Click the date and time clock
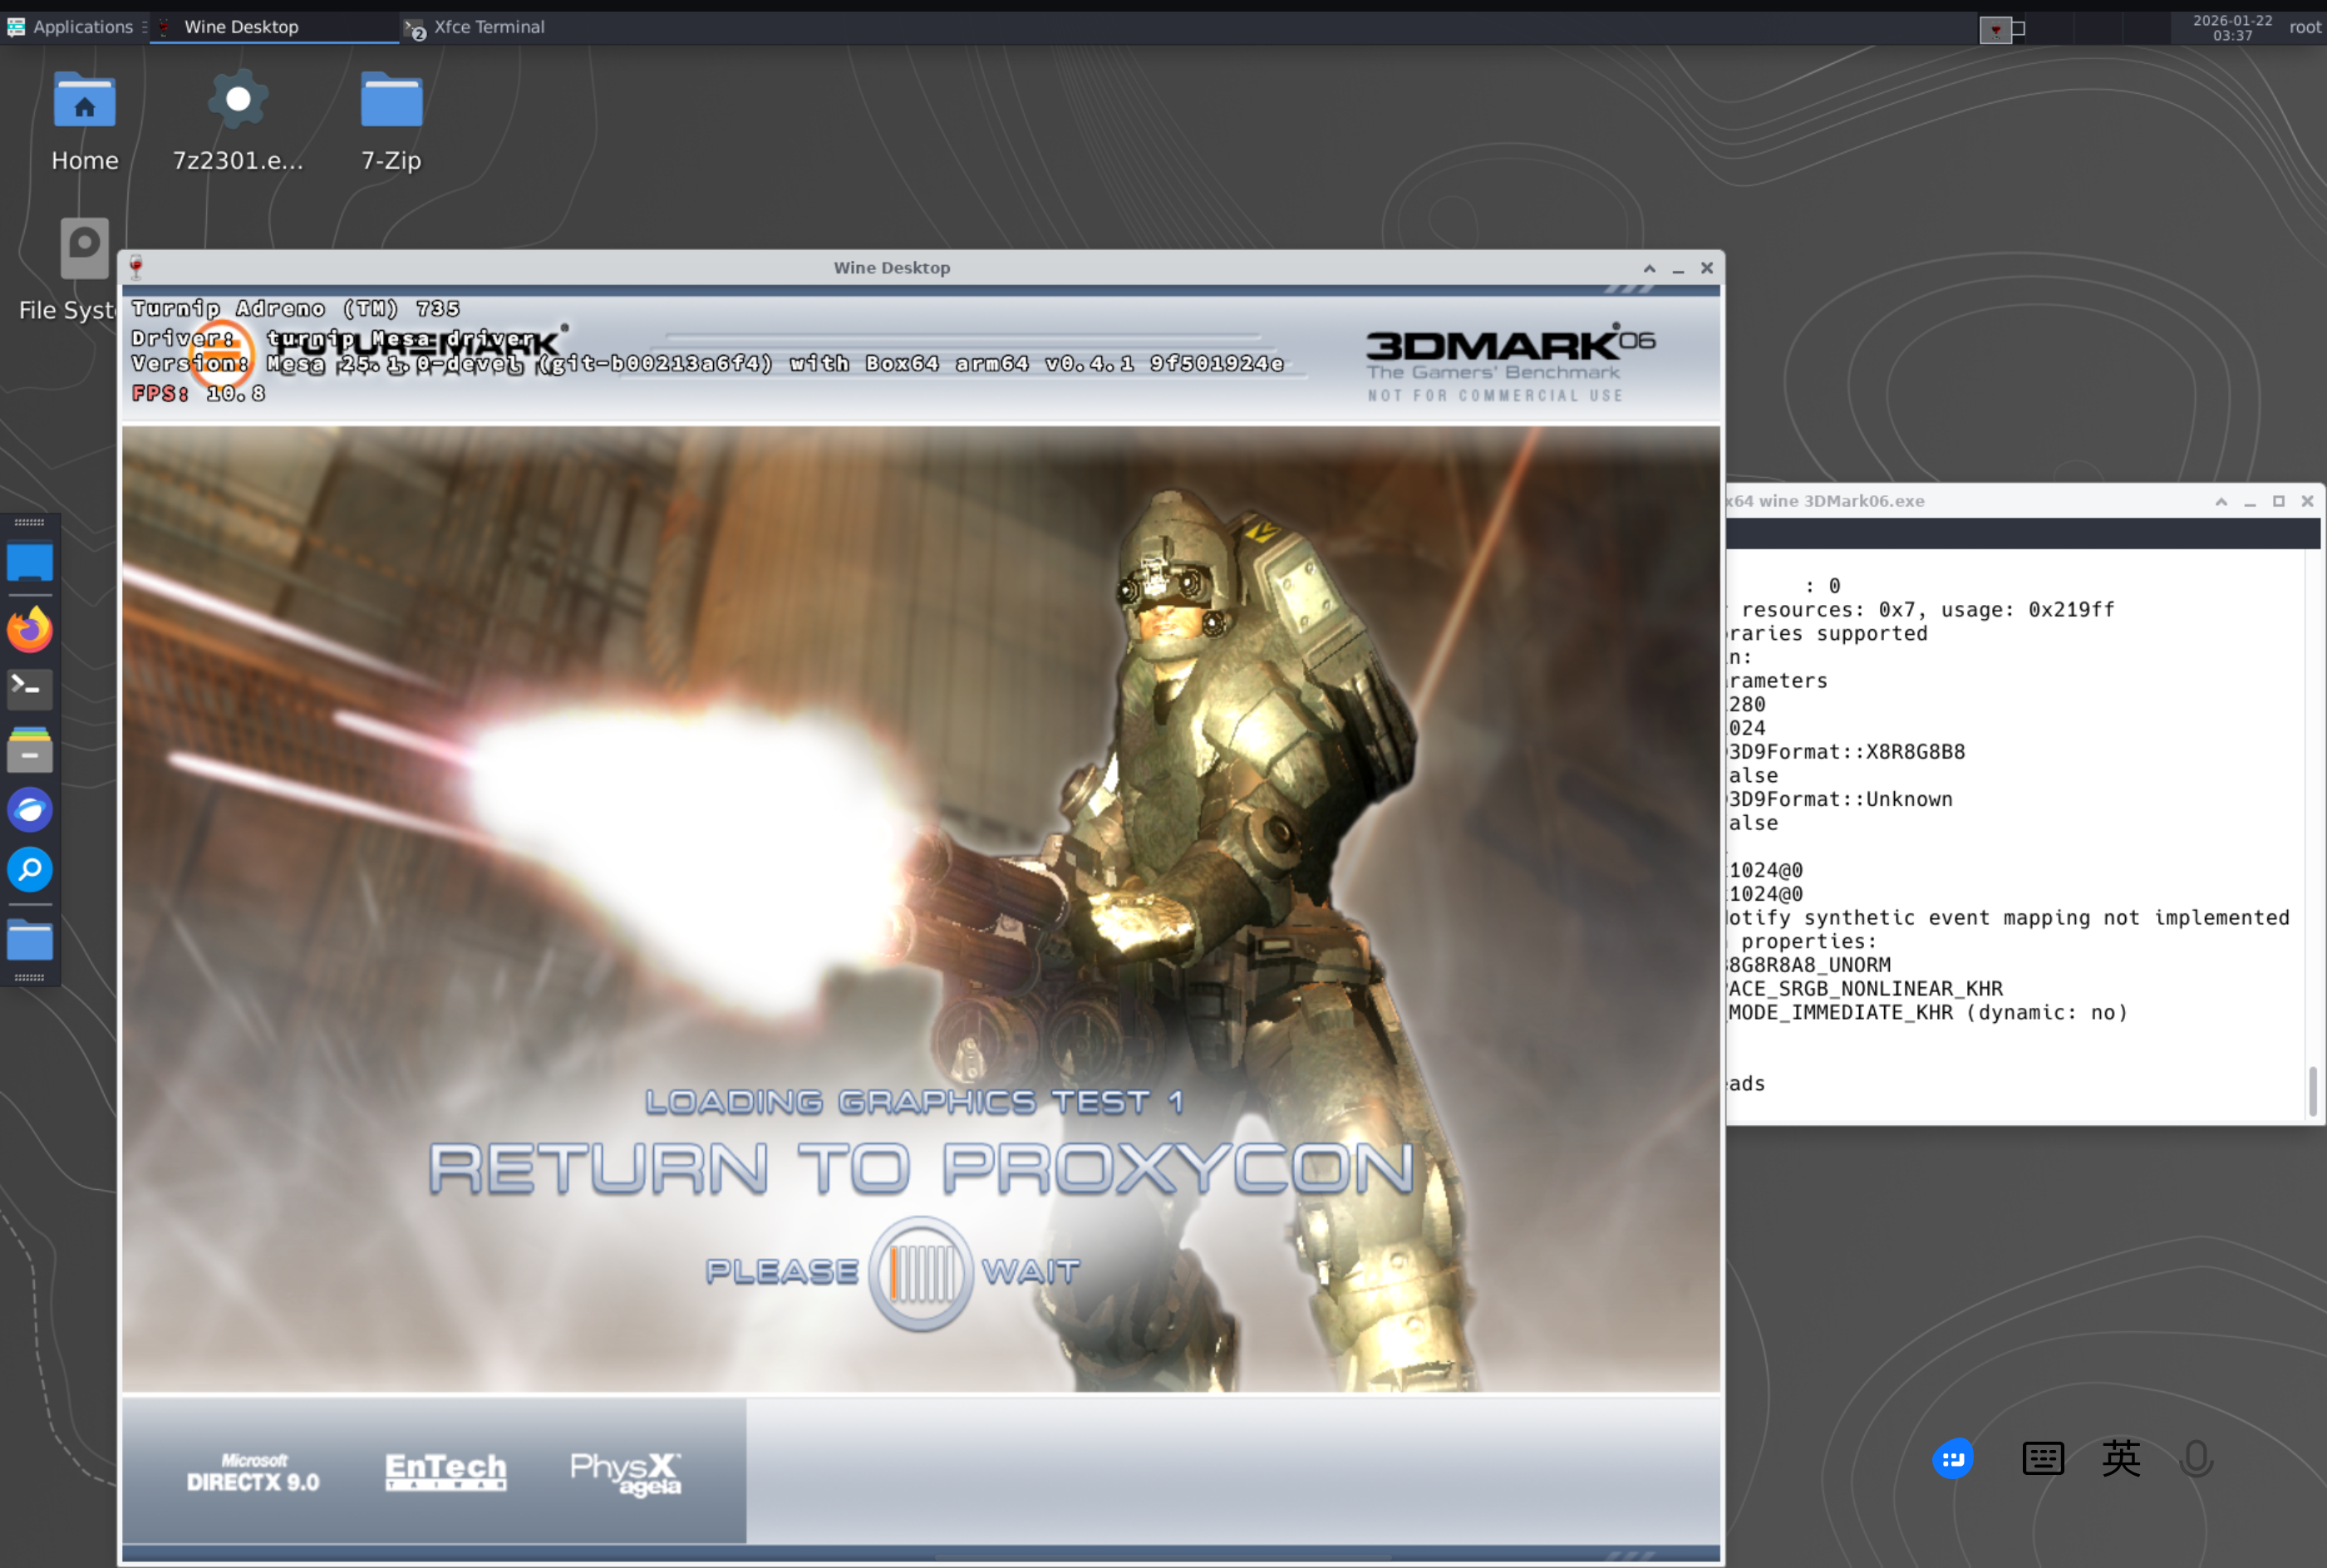 2232,27
